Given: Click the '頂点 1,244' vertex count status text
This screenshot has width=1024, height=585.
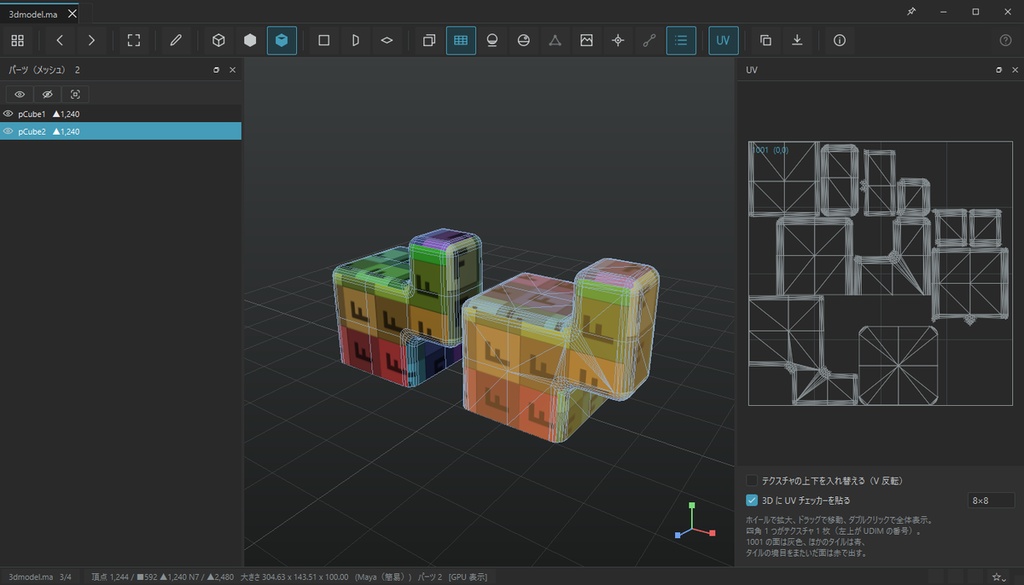Looking at the screenshot, I should click(x=110, y=577).
